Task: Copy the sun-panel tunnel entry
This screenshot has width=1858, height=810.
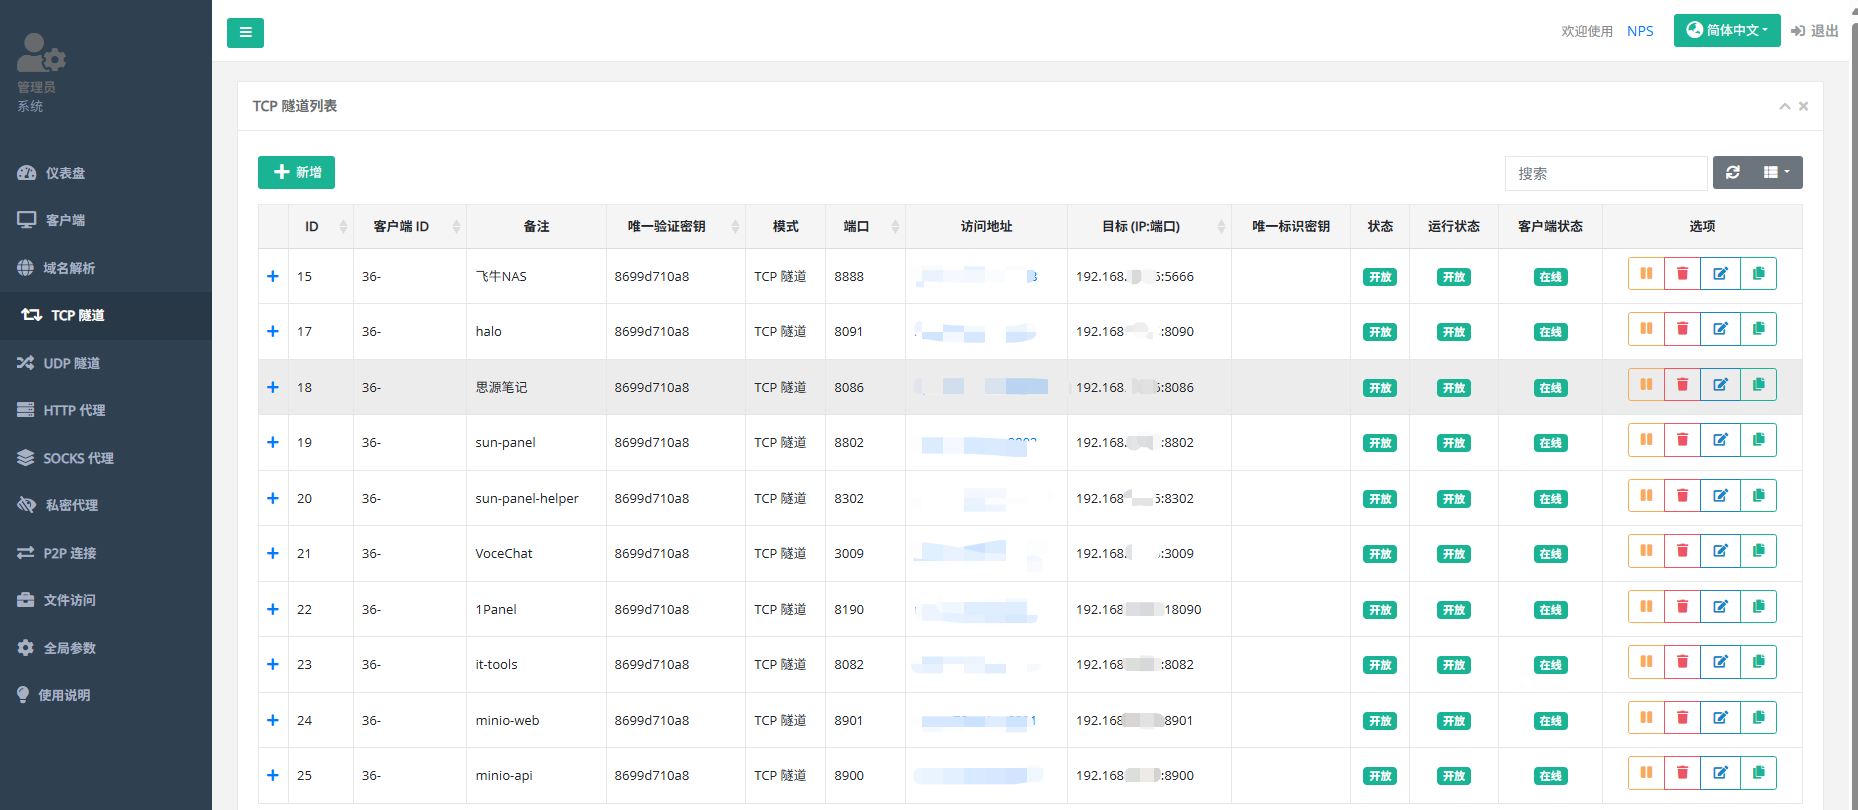Action: [1758, 440]
